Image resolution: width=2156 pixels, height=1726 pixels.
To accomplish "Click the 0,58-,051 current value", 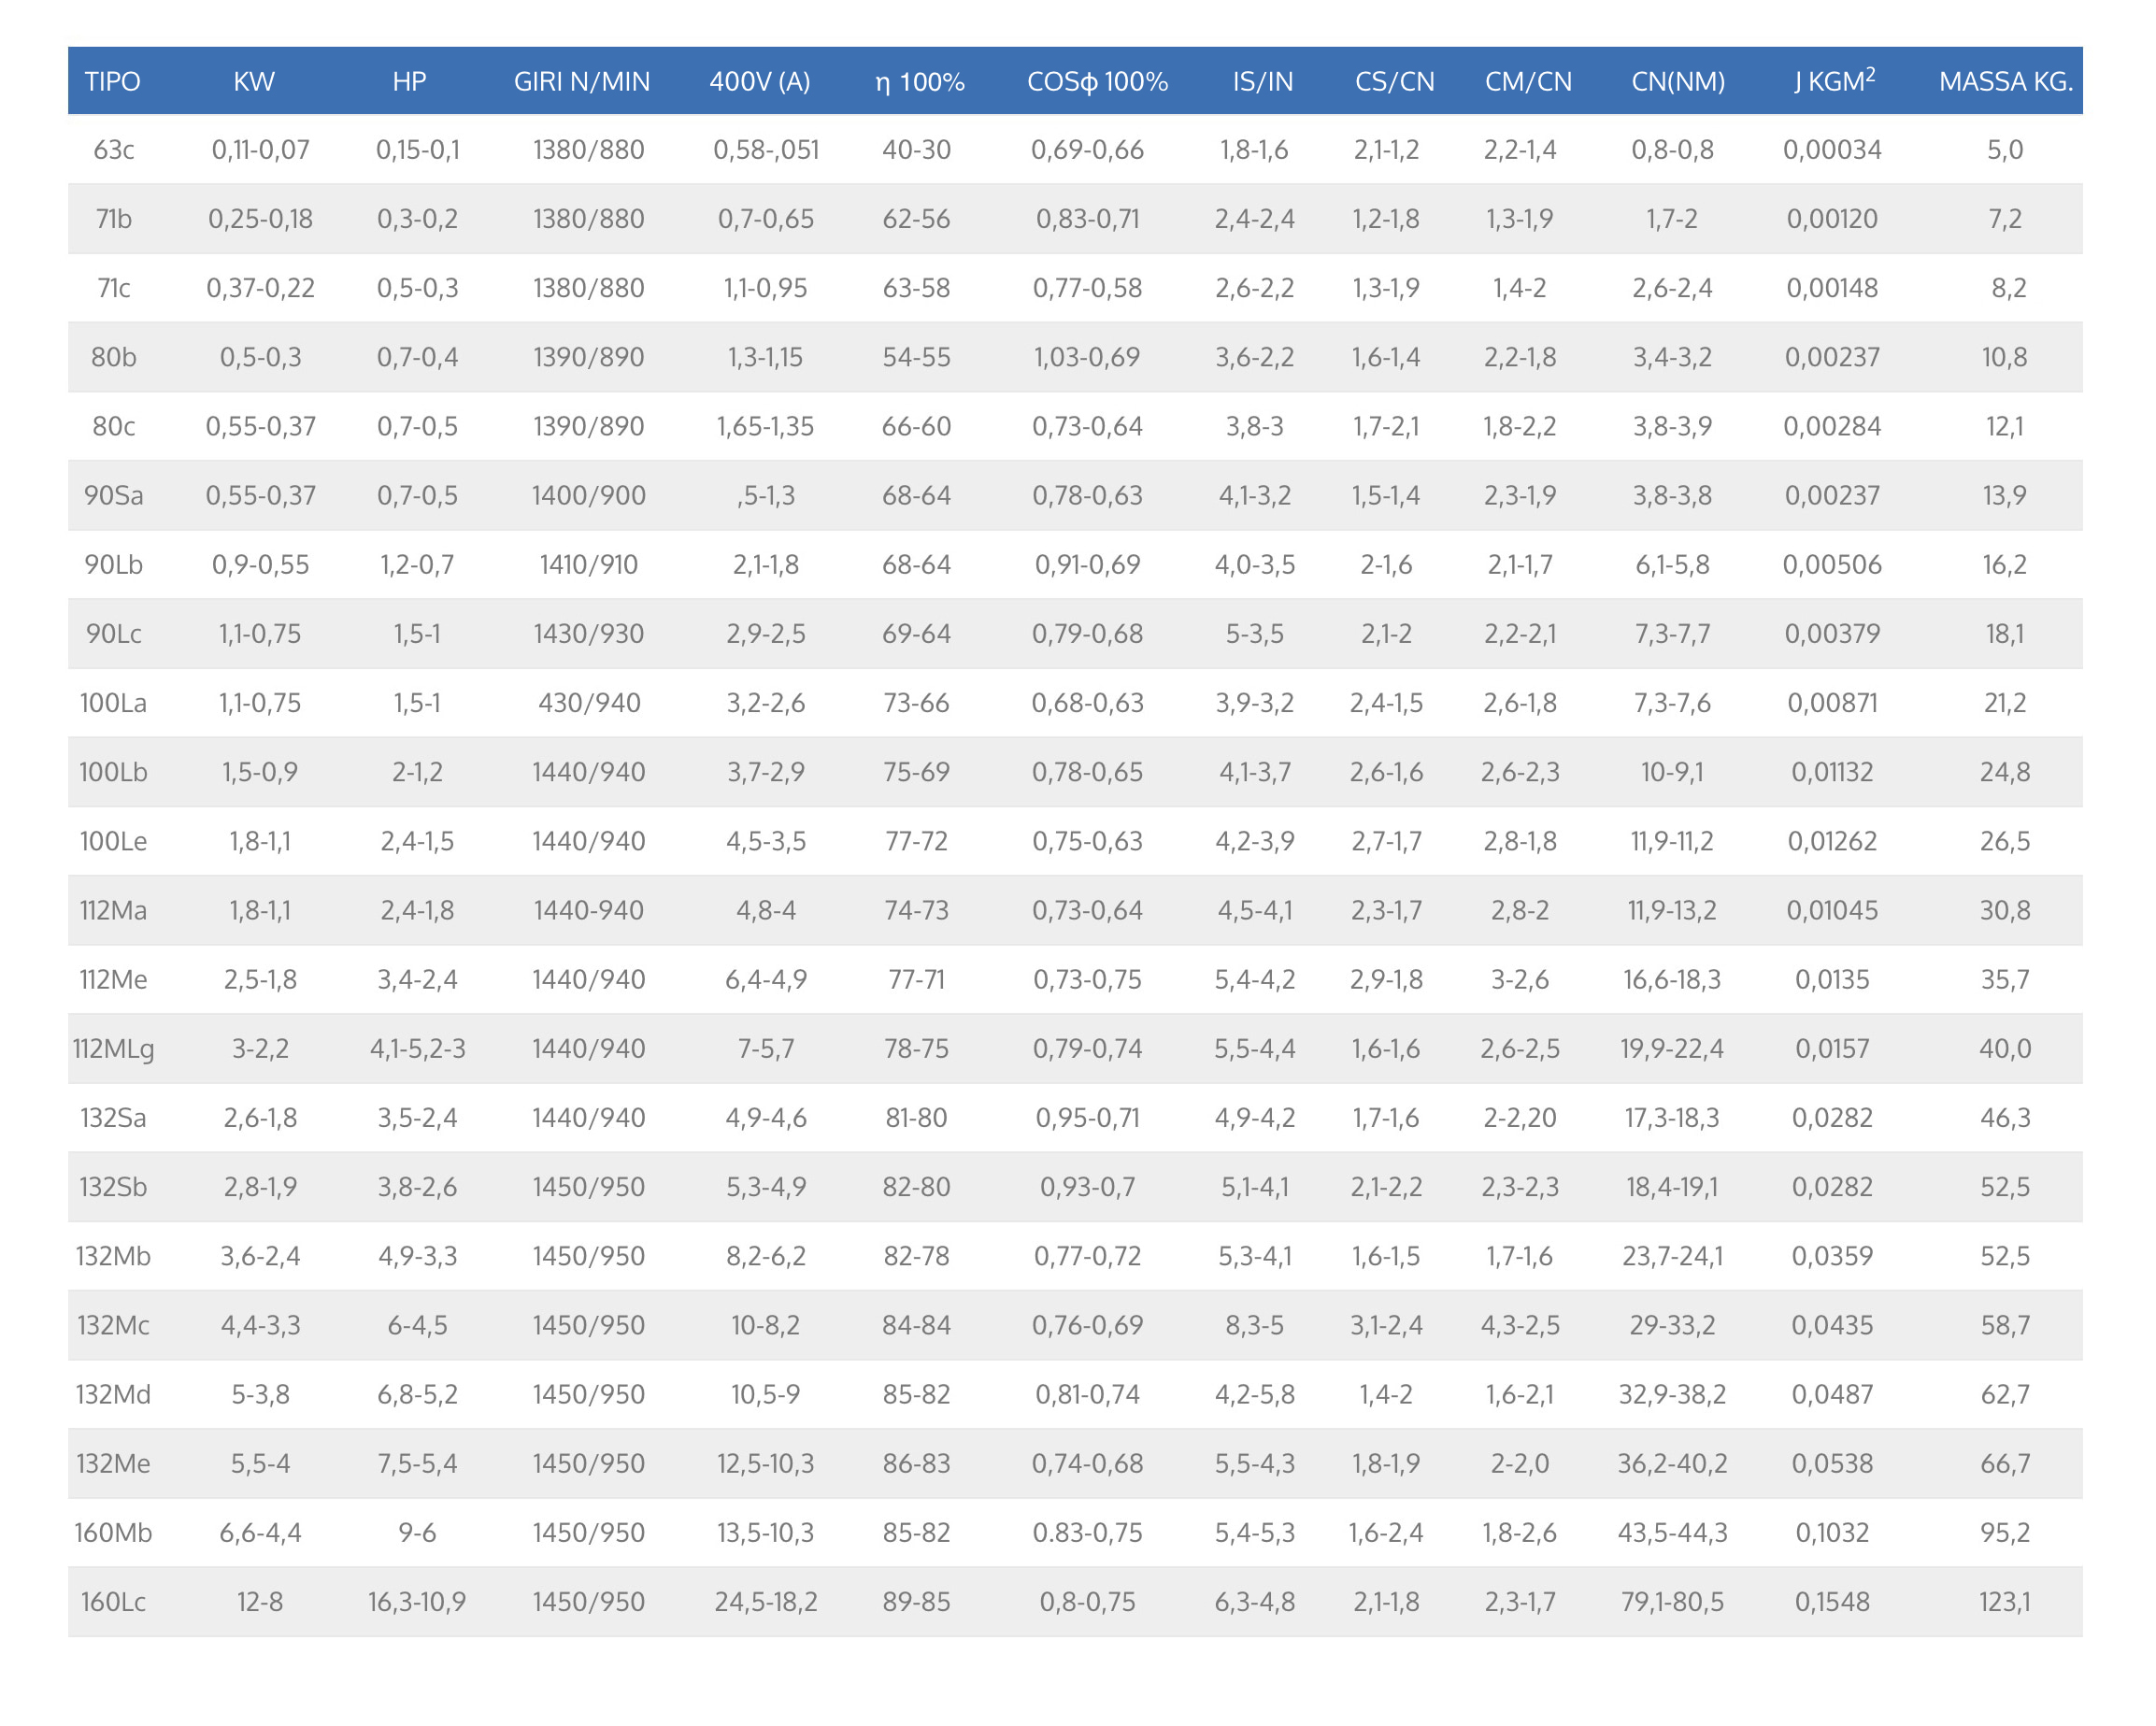I will [x=765, y=150].
